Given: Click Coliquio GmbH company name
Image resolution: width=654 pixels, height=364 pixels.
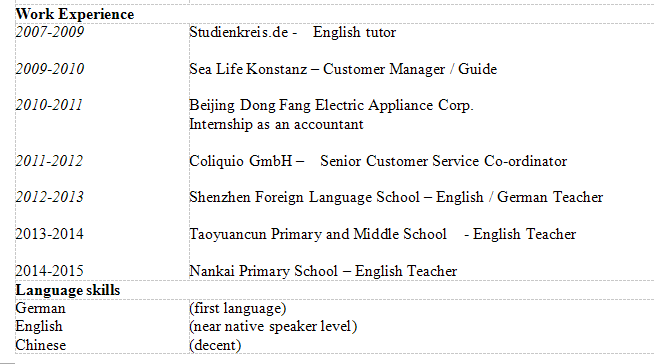Looking at the screenshot, I should coord(241,161).
